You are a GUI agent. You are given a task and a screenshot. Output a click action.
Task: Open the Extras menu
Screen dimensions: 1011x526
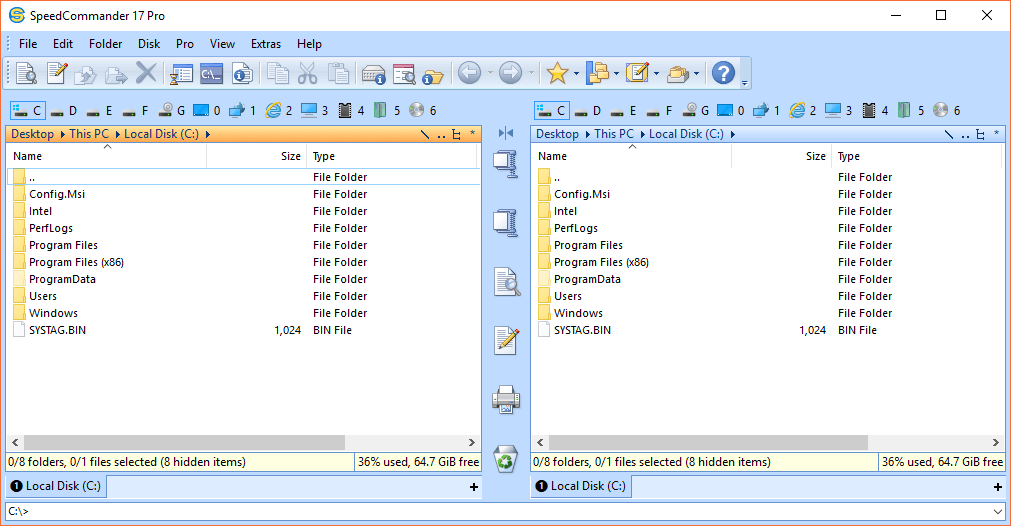point(266,44)
